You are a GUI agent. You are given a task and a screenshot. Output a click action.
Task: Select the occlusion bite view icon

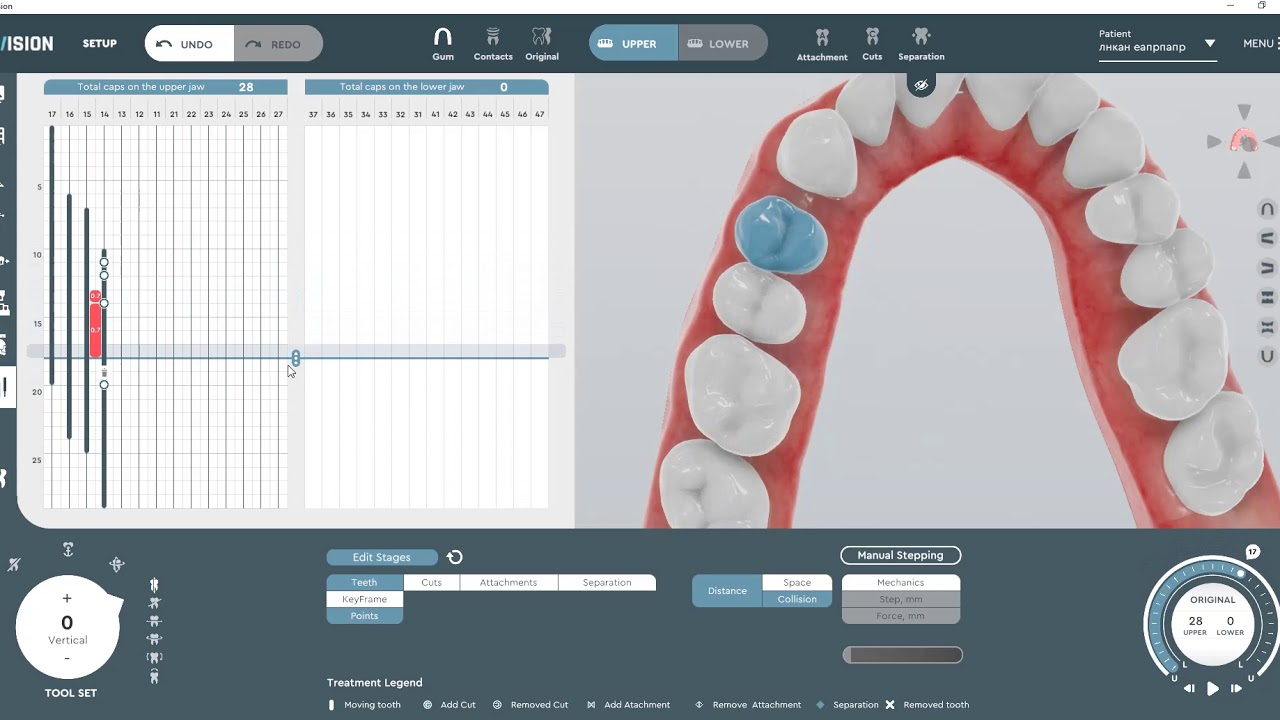click(x=1267, y=327)
